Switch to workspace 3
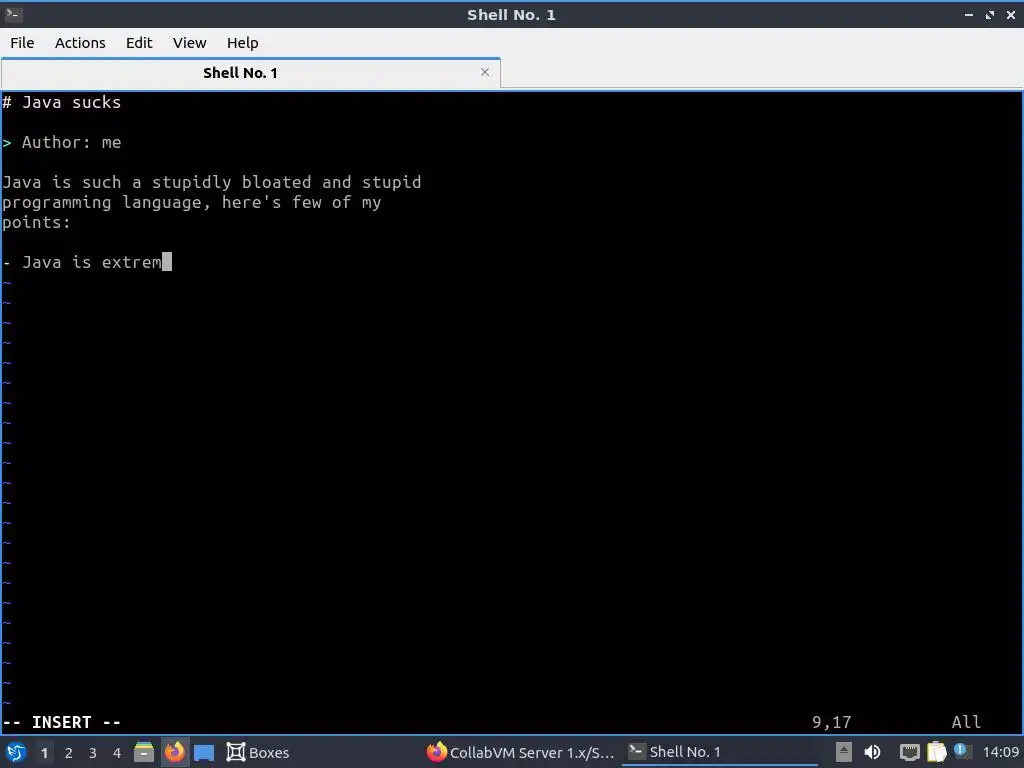The image size is (1024, 768). coord(93,753)
